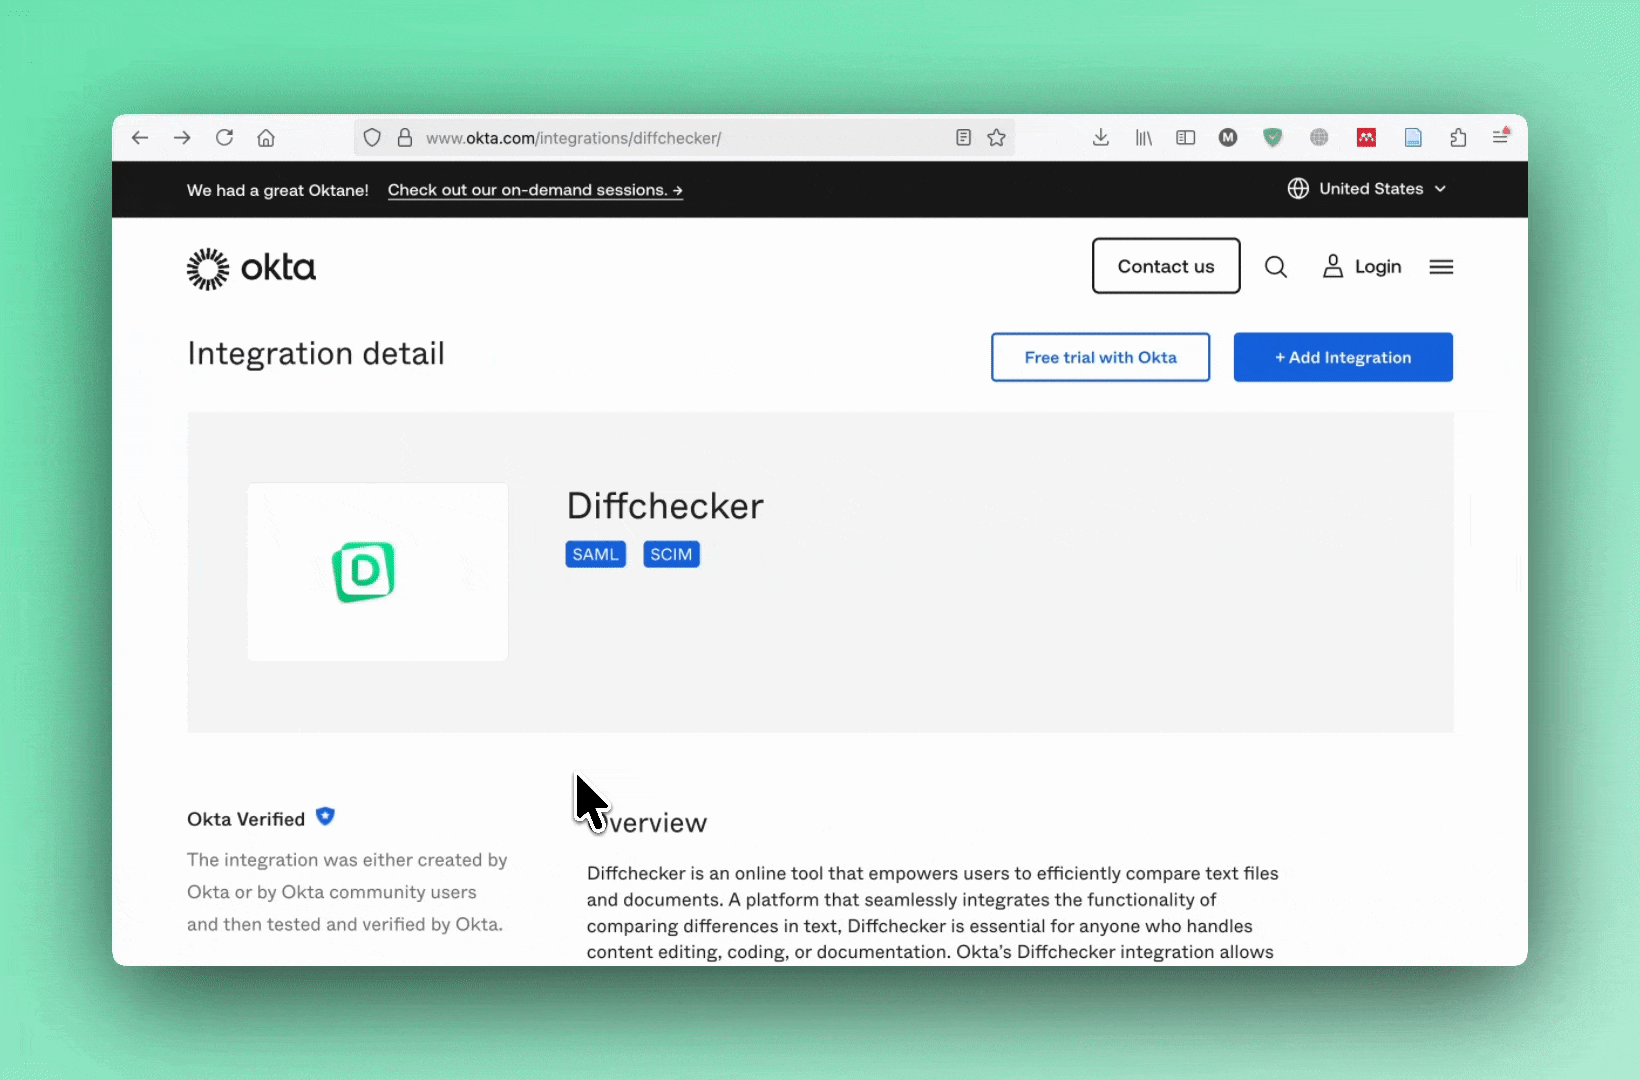
Task: Bookmark the page with the star icon
Action: click(996, 137)
